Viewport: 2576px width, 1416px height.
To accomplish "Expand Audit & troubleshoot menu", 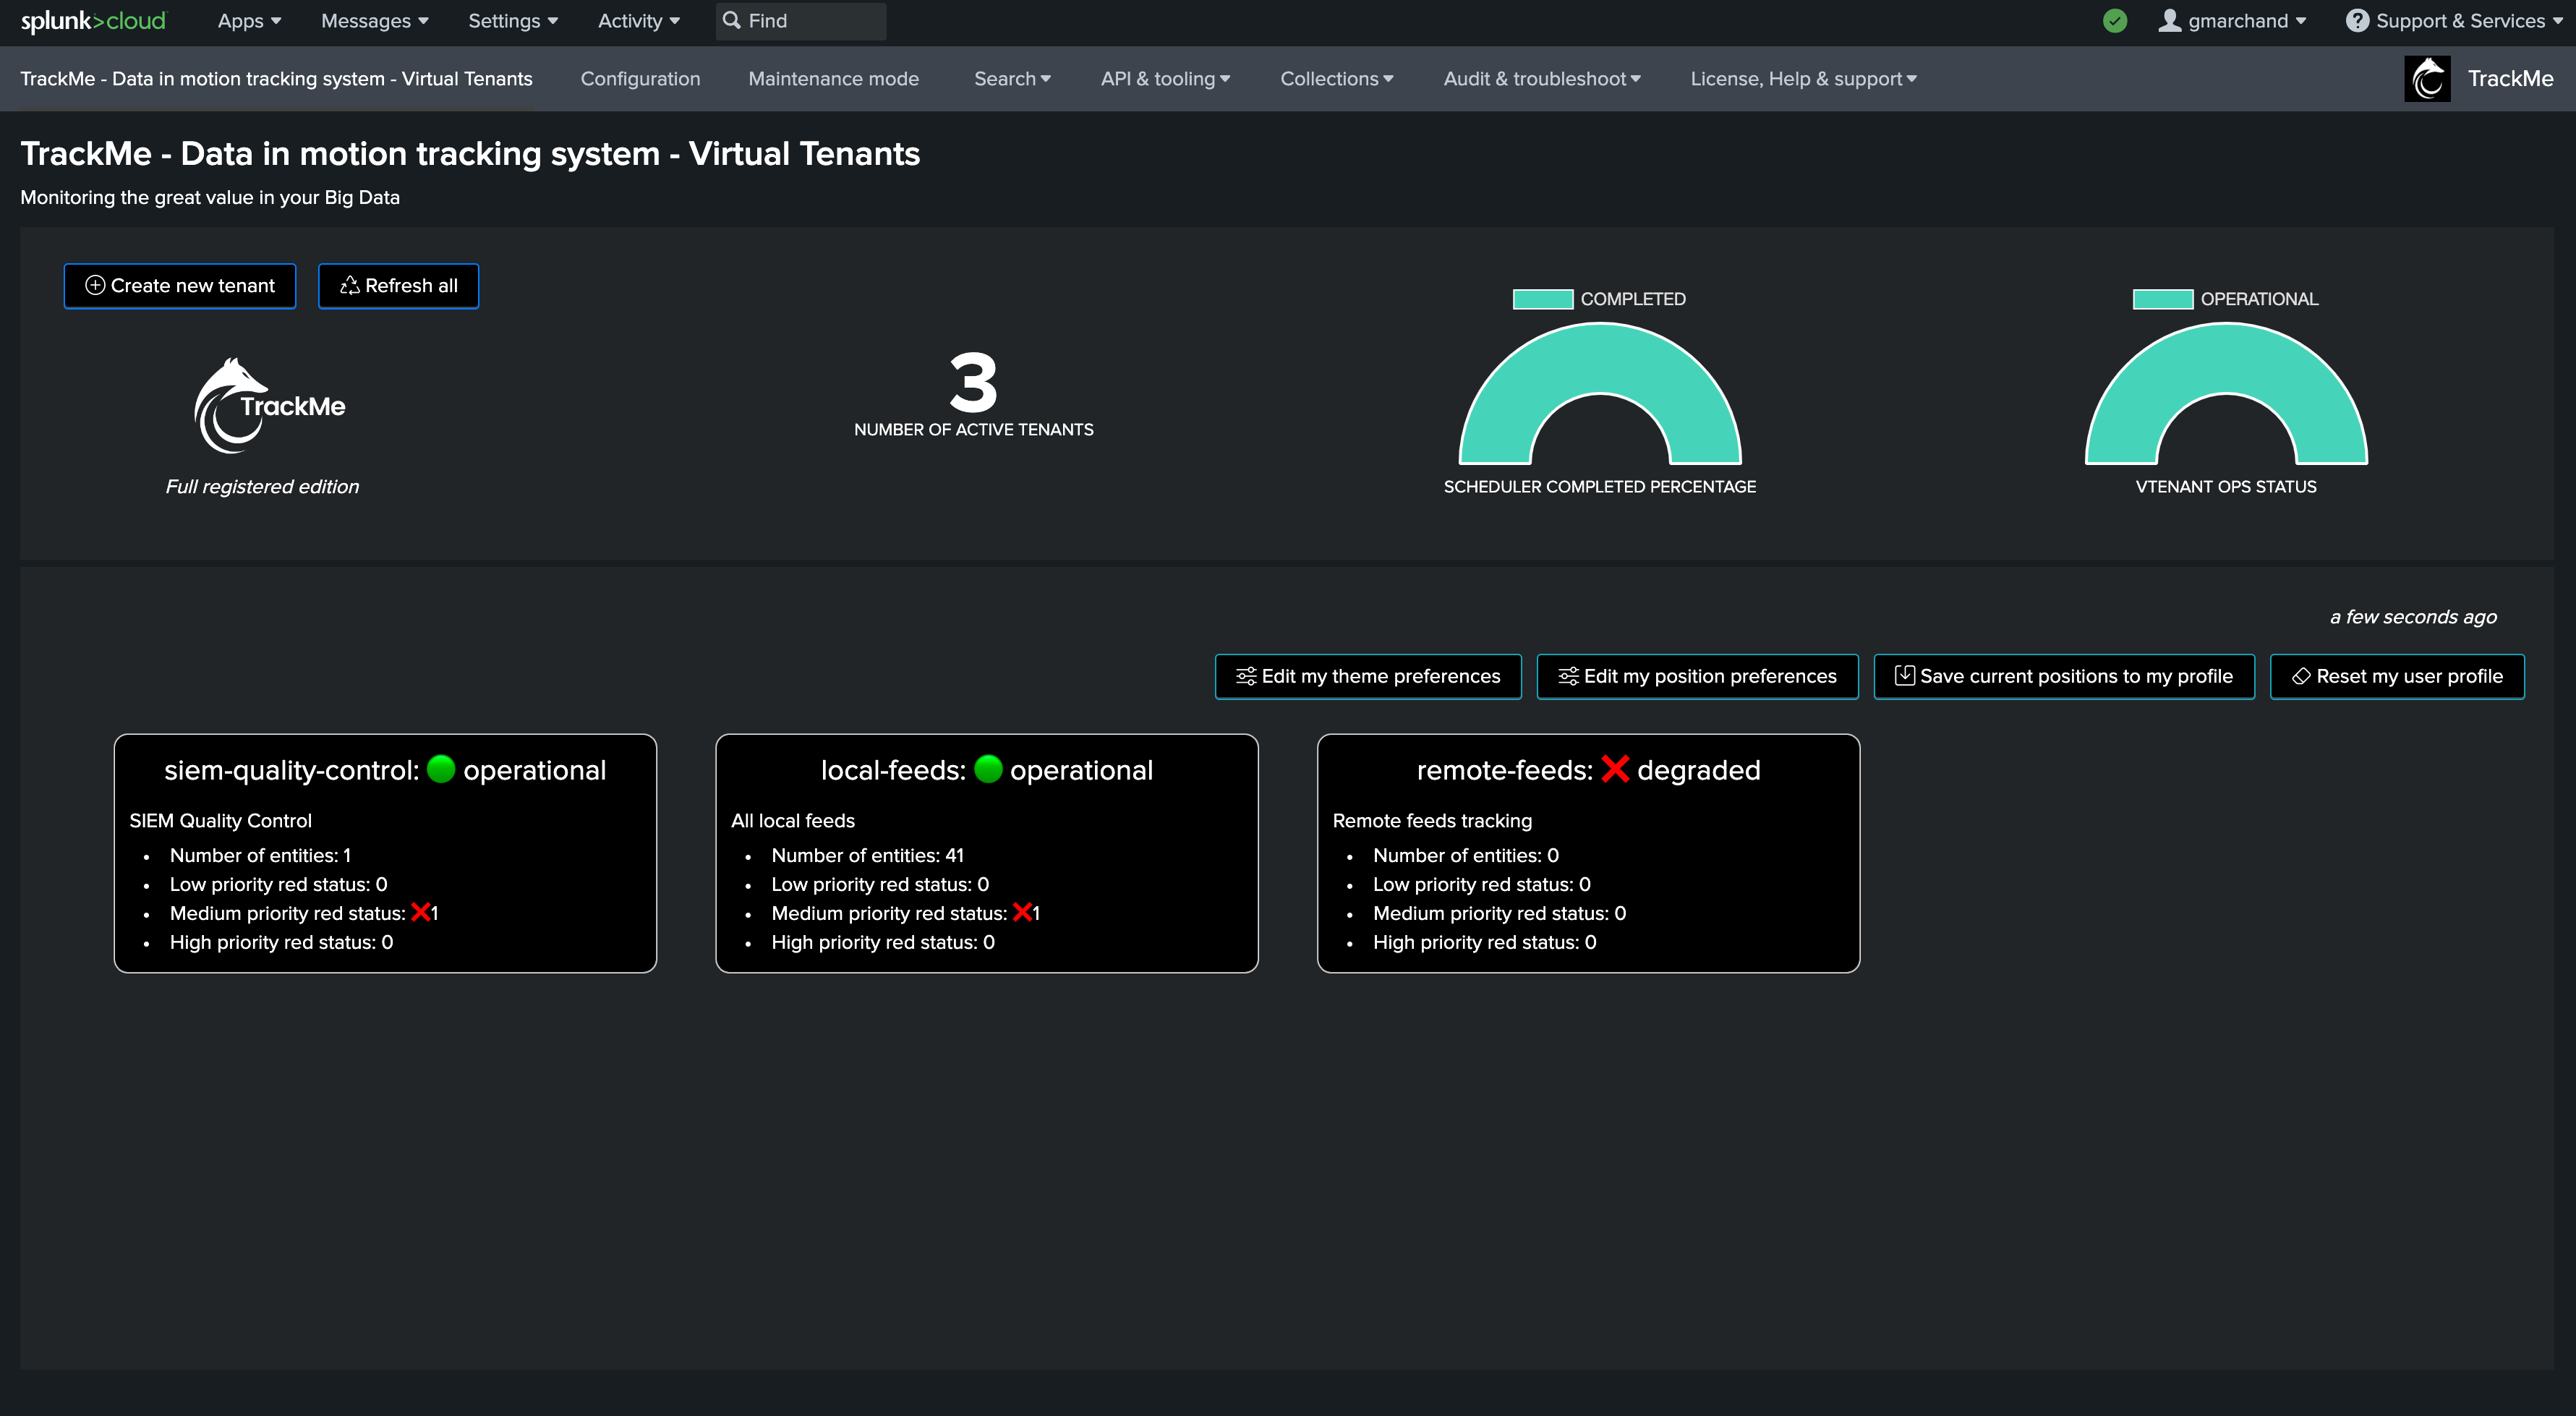I will click(x=1542, y=79).
